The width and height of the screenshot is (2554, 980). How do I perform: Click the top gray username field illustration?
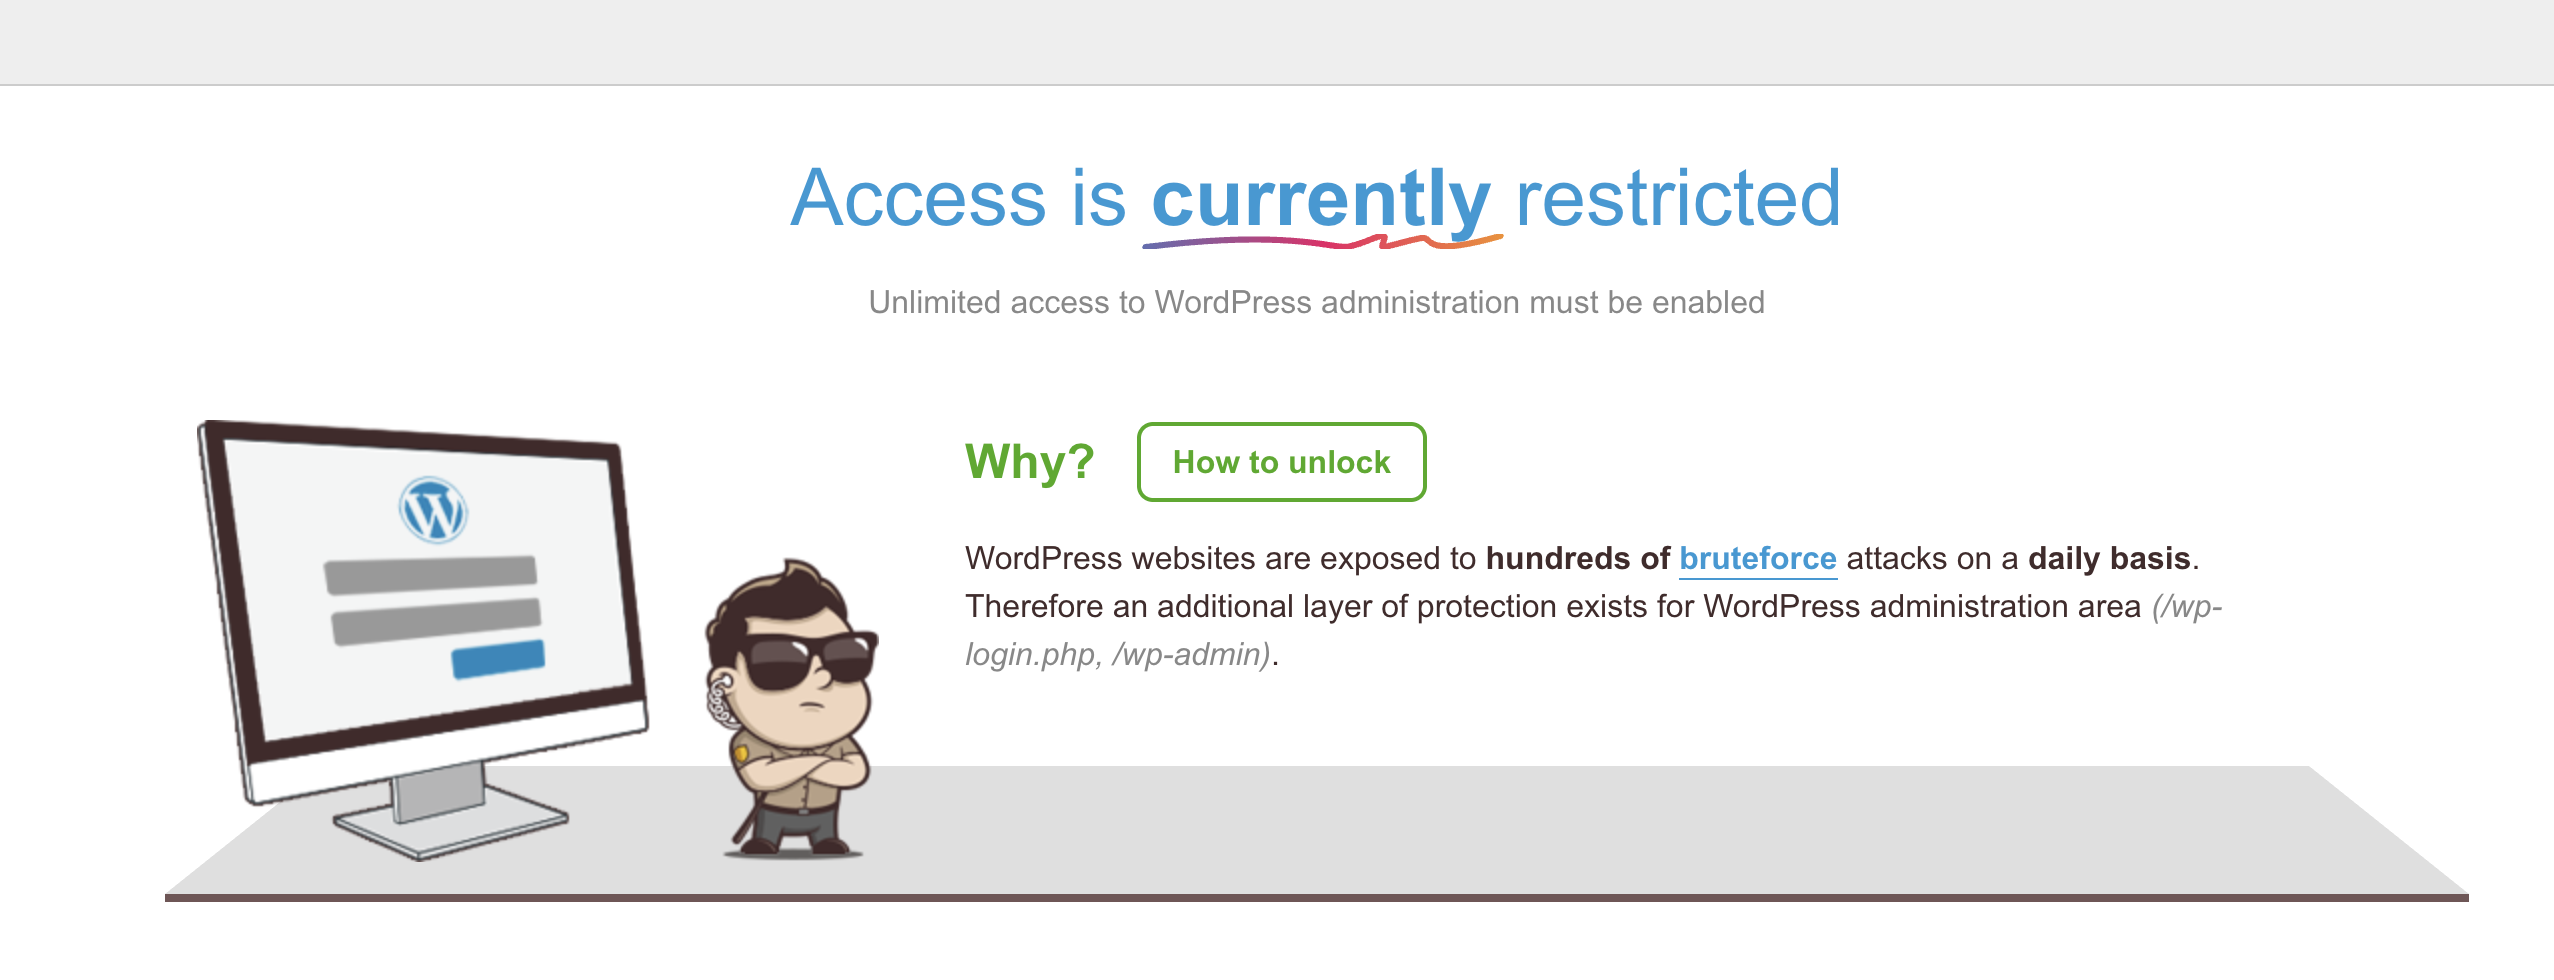[x=431, y=574]
